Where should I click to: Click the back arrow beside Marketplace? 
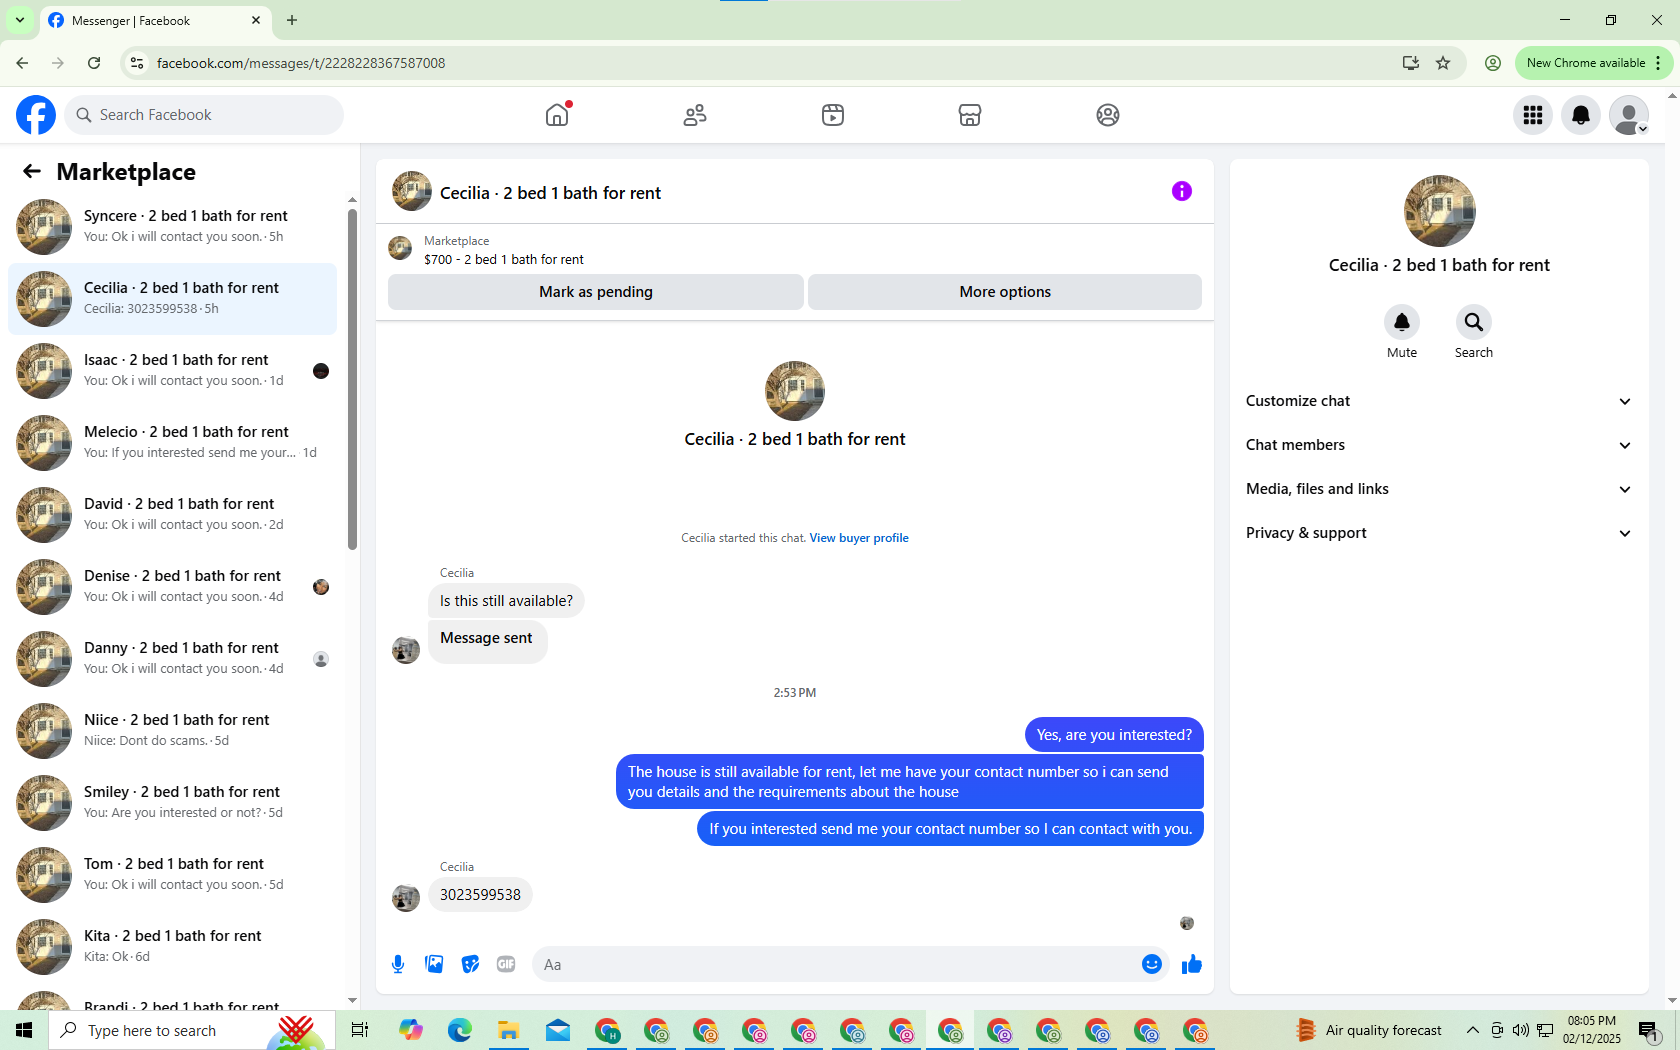coord(32,172)
